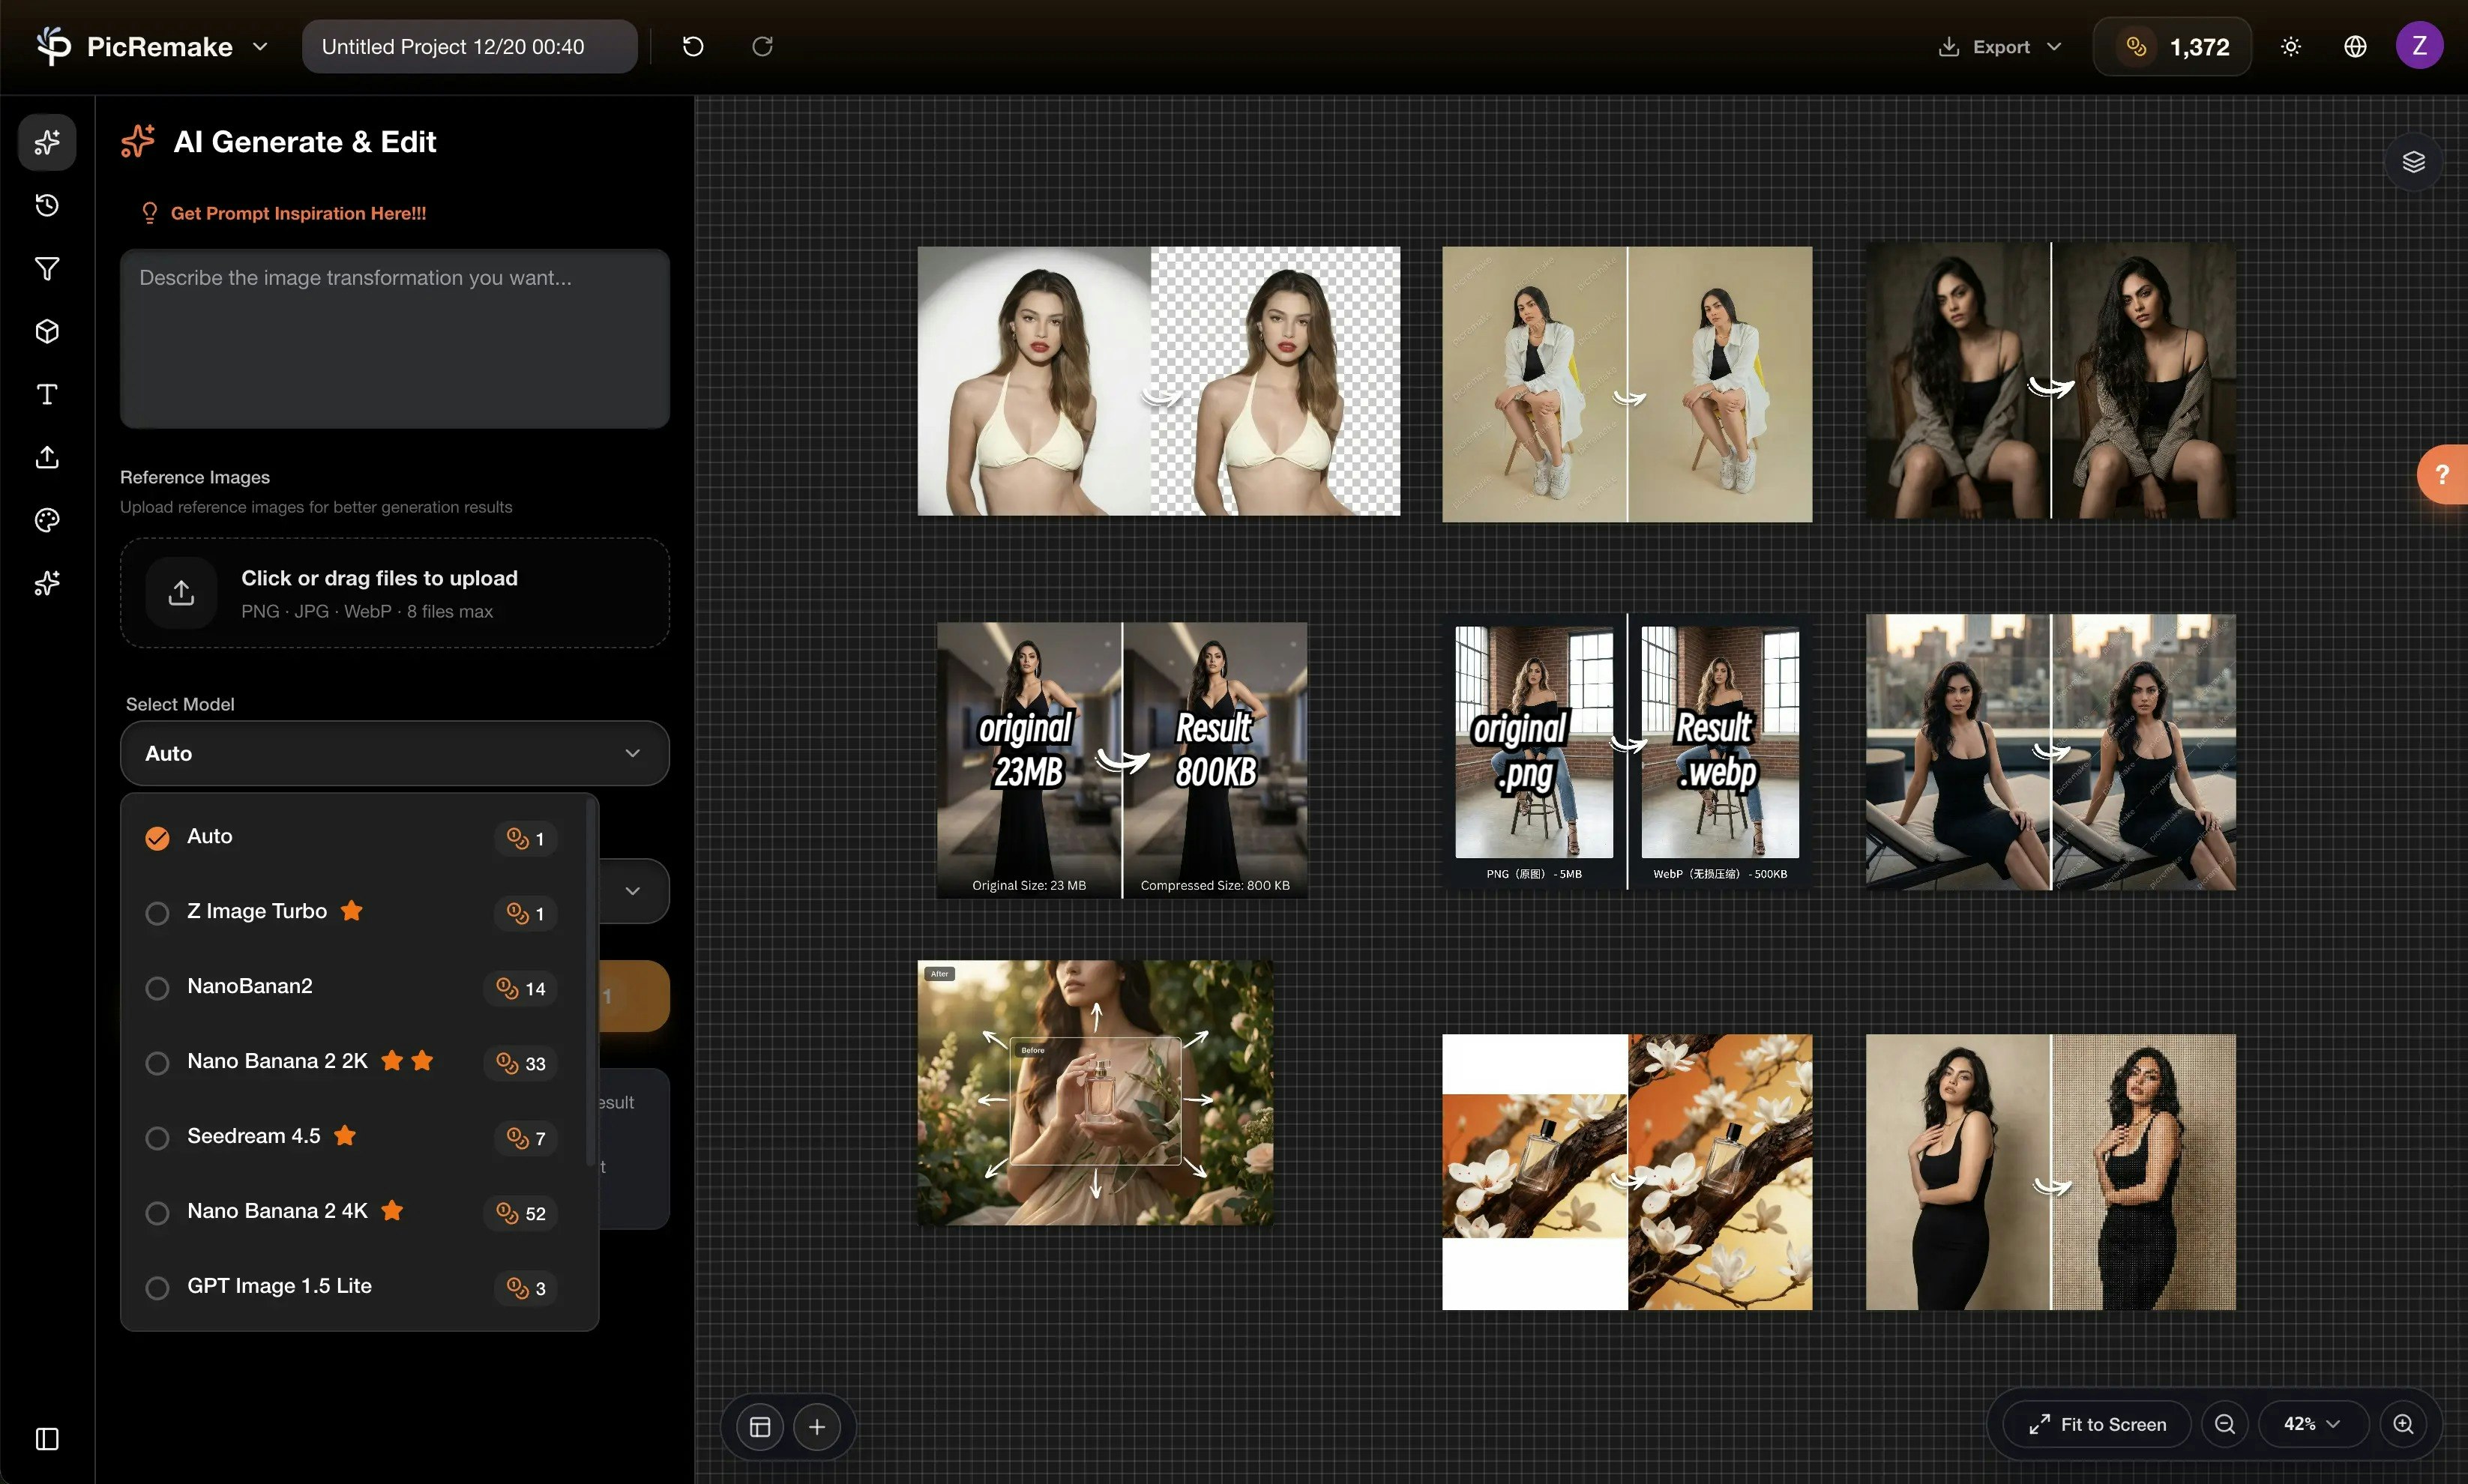Collapse the Select Model Auto dropdown
Viewport: 2468px width, 1484px height.
click(394, 753)
